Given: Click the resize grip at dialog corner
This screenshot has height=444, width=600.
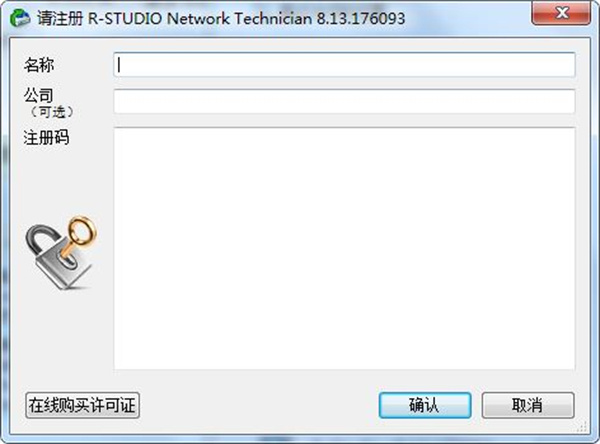Looking at the screenshot, I should [582, 426].
